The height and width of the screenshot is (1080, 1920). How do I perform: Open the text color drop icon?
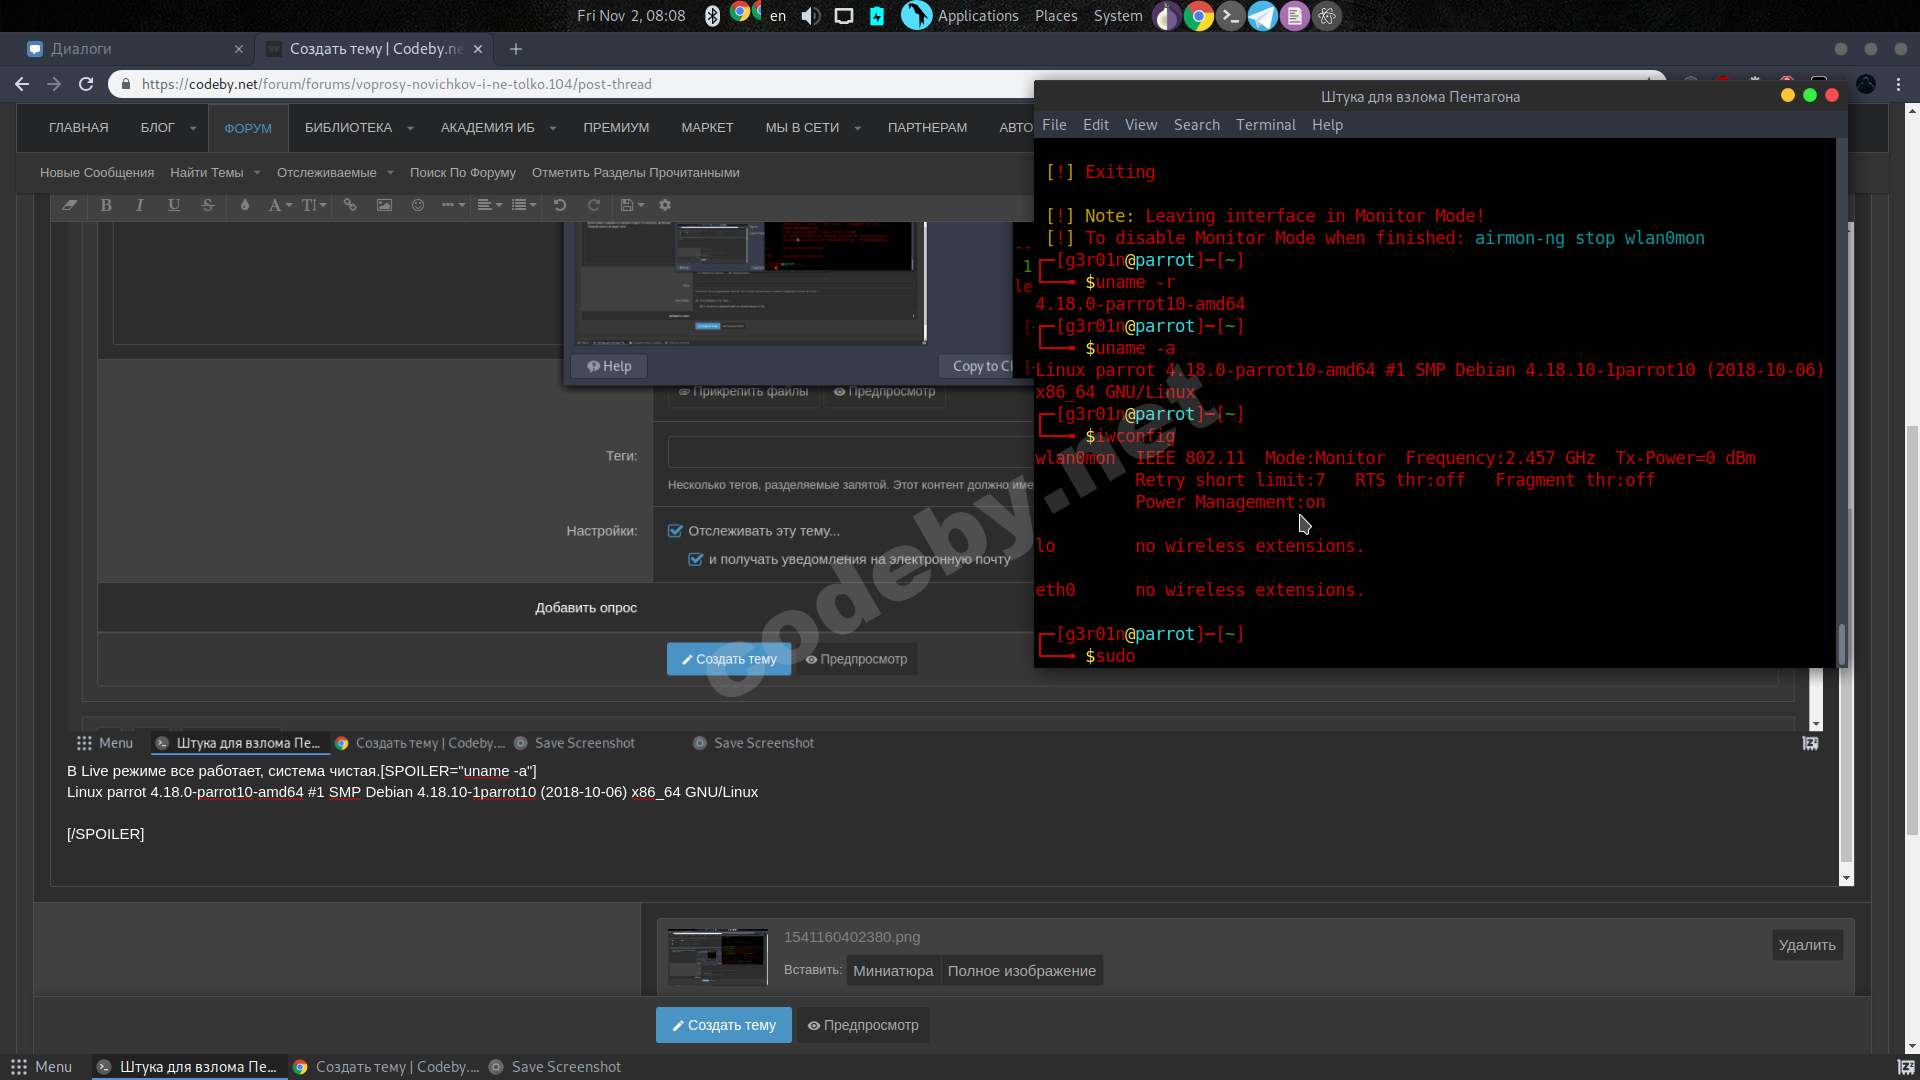coord(245,205)
